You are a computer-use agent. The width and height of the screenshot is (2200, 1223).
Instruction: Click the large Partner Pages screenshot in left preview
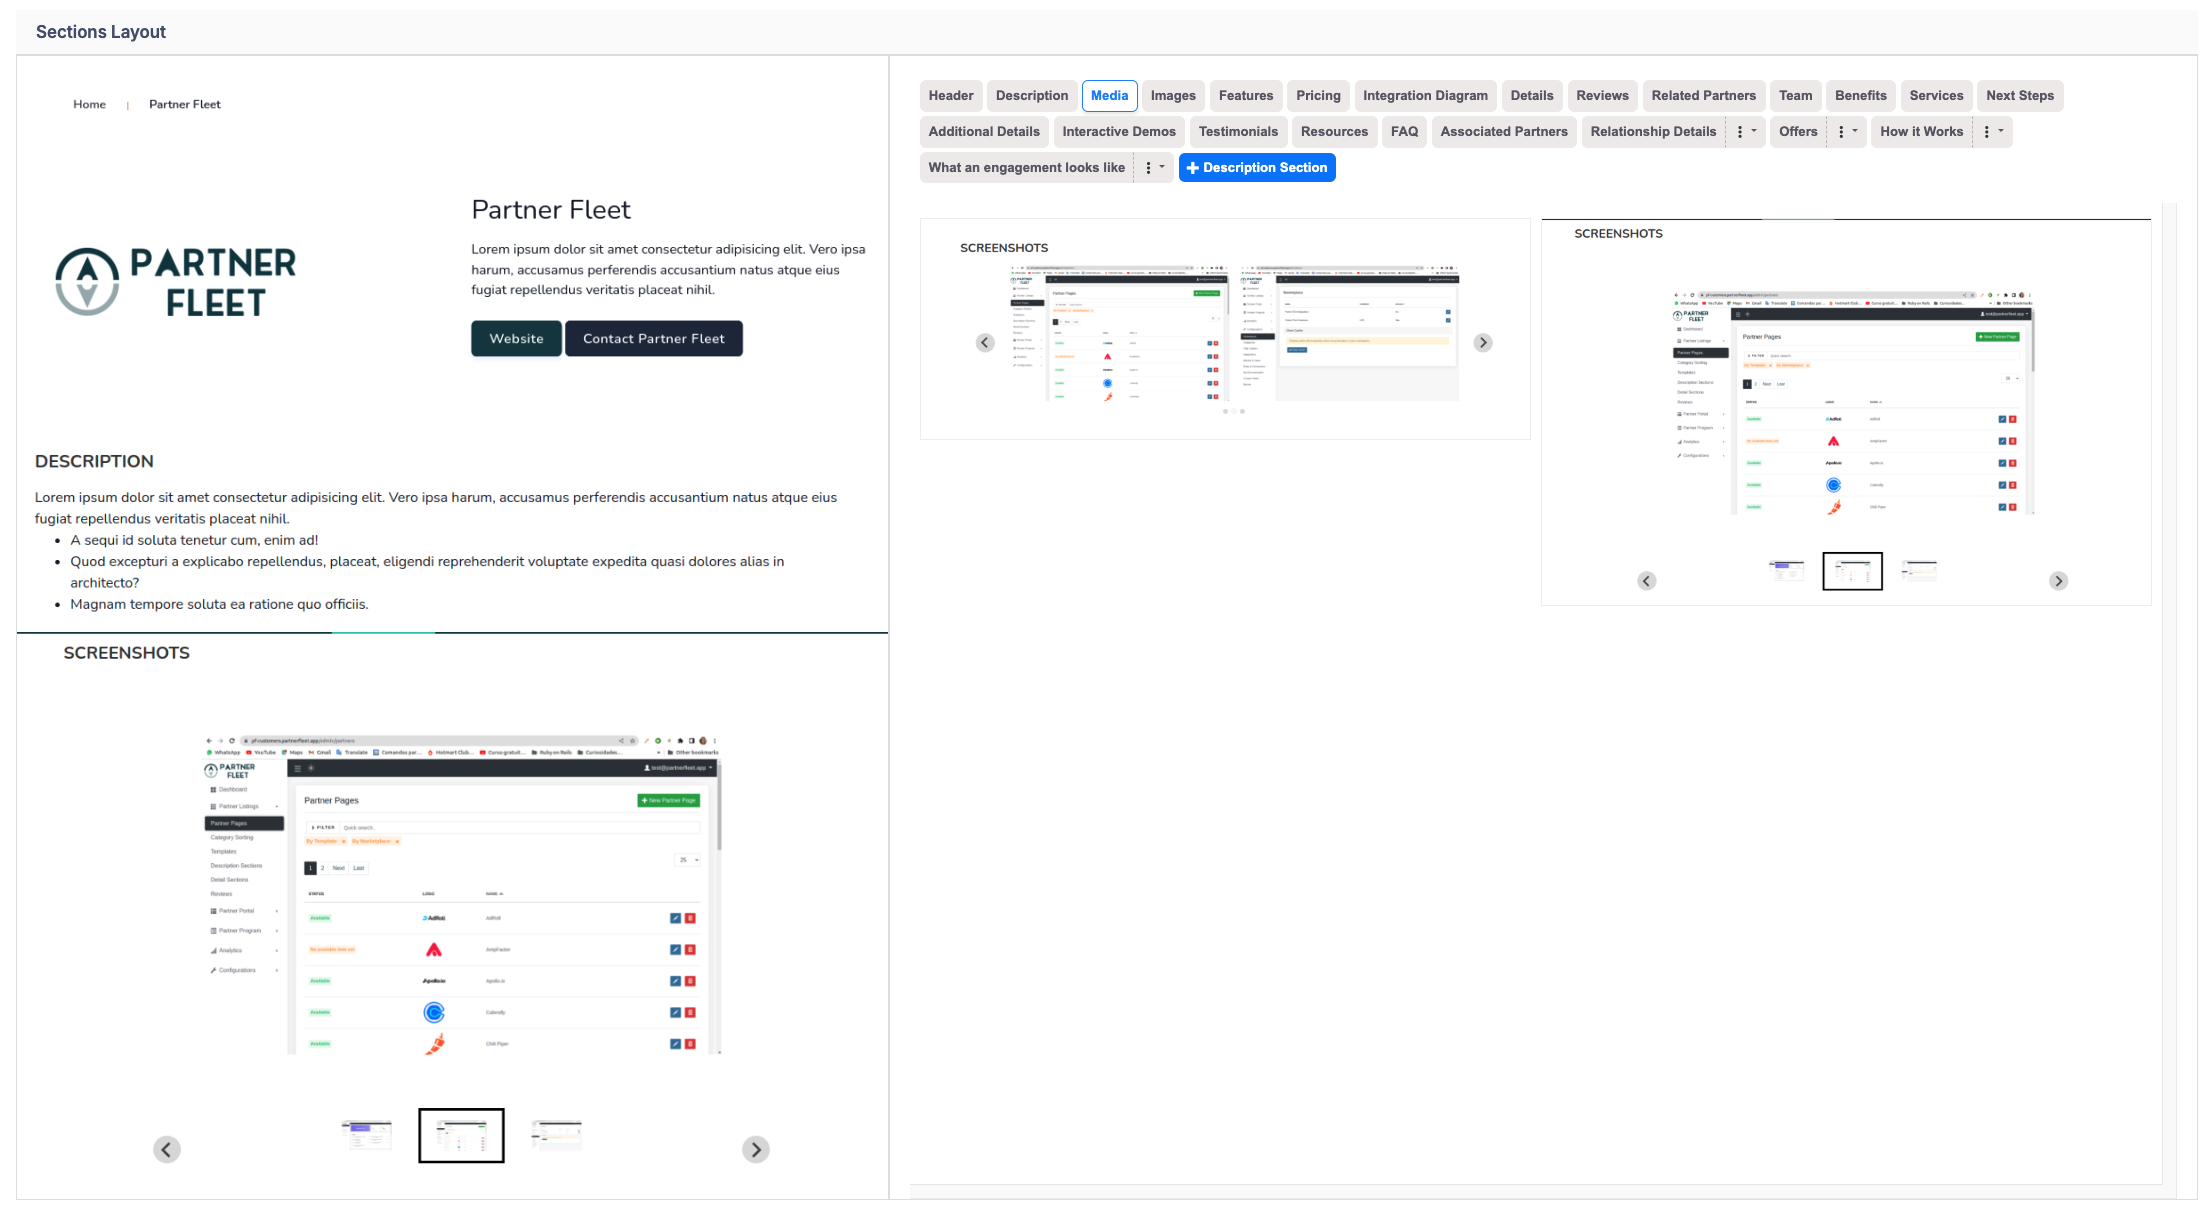coord(462,895)
